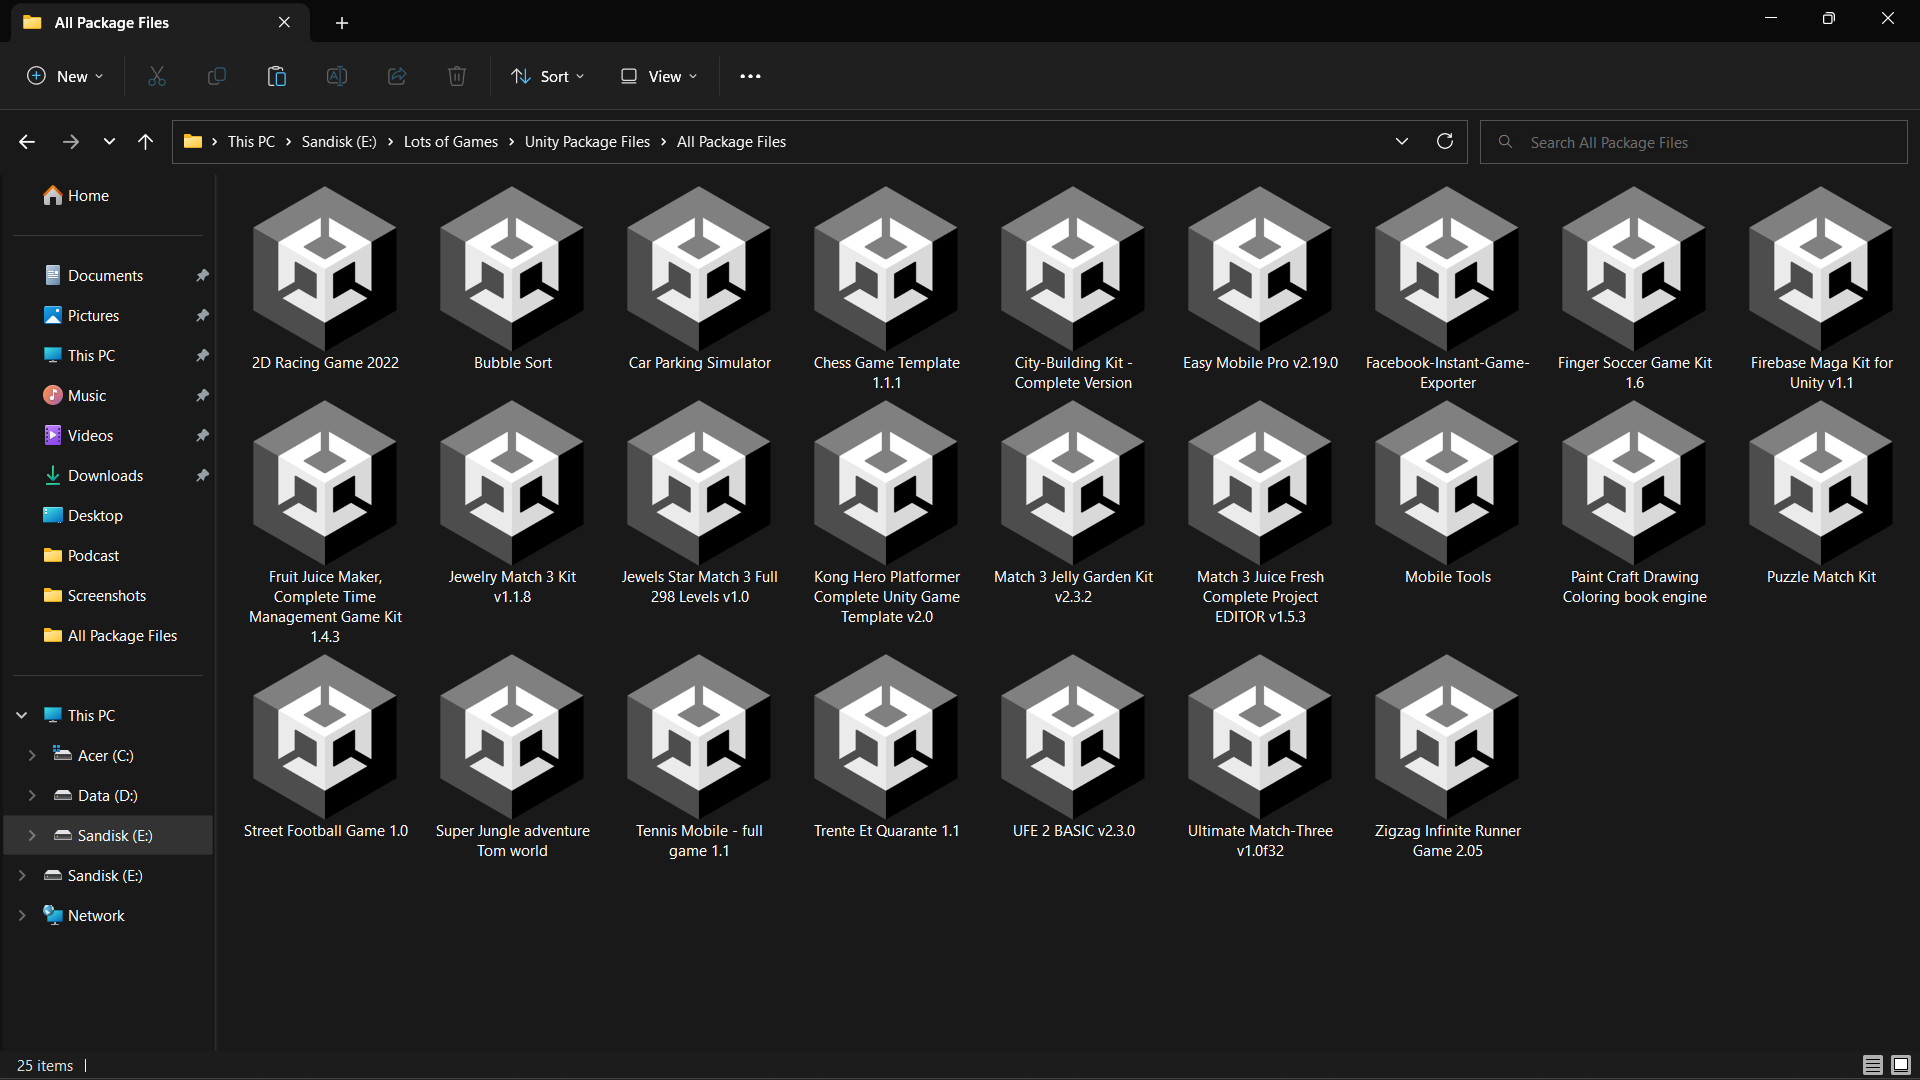Switch to large thumbnails view

[1901, 1065]
